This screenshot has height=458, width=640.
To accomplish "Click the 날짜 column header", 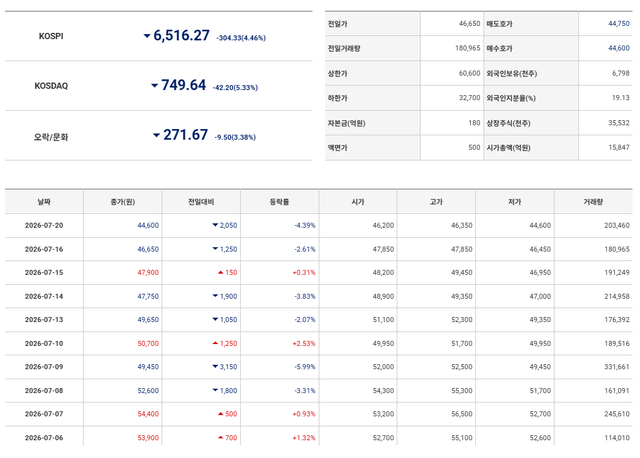I will (x=44, y=202).
